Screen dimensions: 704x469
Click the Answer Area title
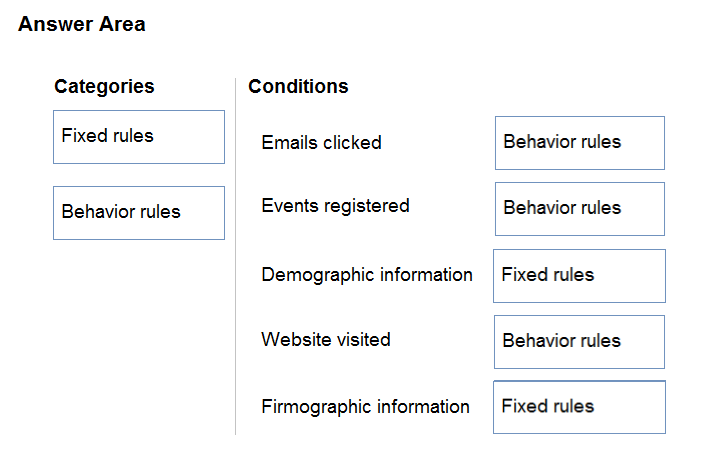pos(82,24)
